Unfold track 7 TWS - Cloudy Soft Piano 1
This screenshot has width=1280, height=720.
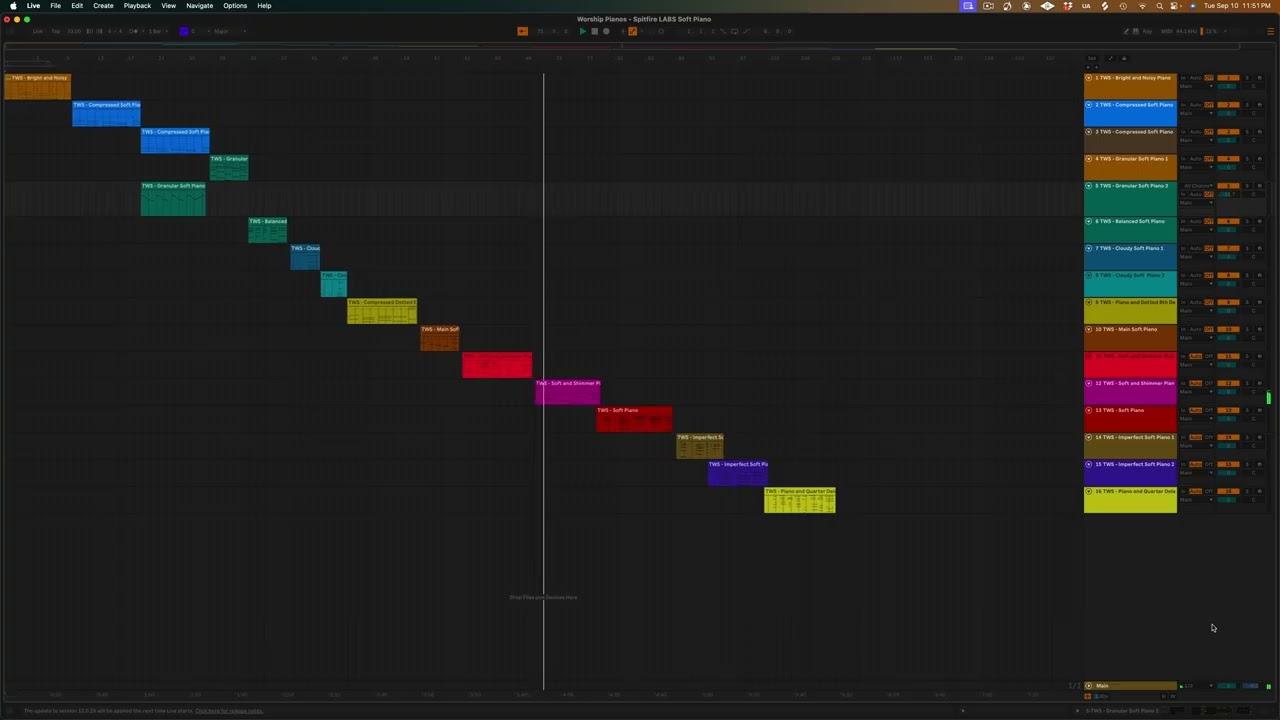[x=1089, y=248]
